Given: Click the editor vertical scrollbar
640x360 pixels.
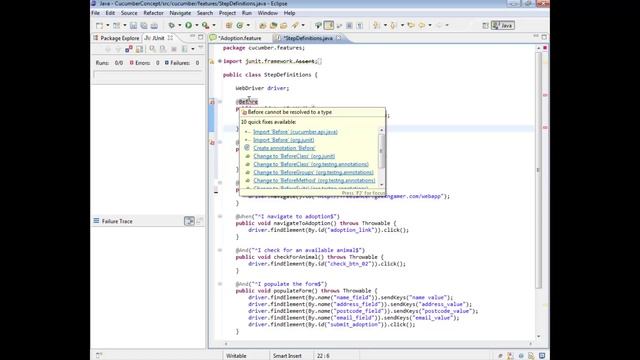Looking at the screenshot, I should (538, 170).
